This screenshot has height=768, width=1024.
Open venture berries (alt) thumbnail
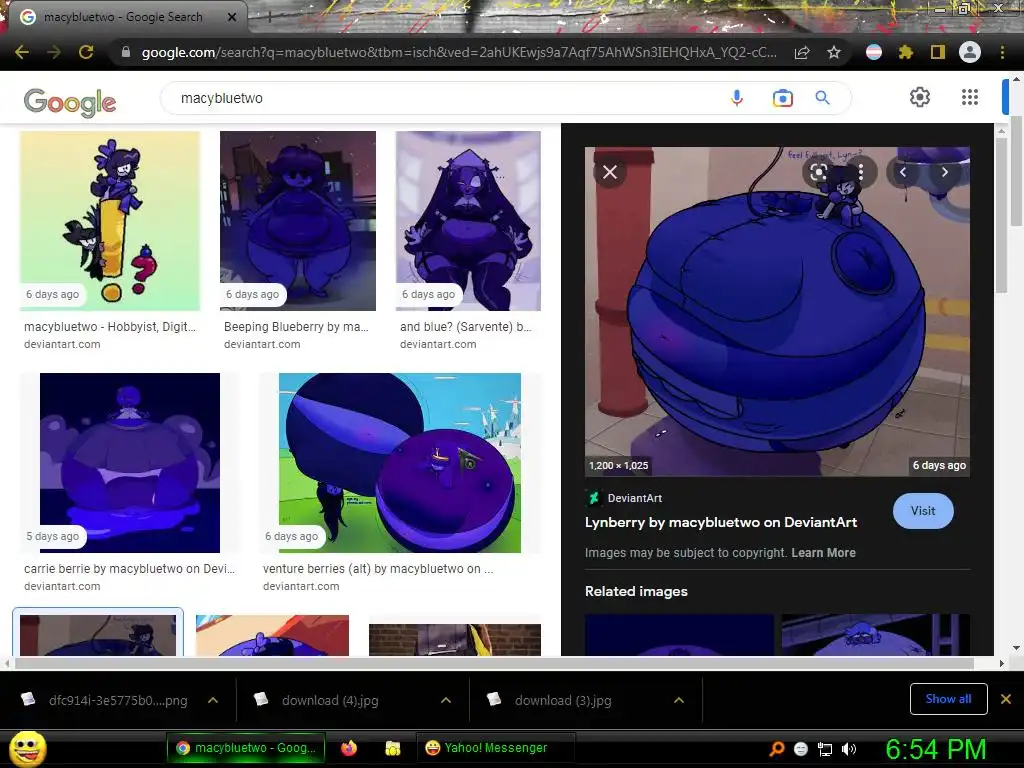400,462
